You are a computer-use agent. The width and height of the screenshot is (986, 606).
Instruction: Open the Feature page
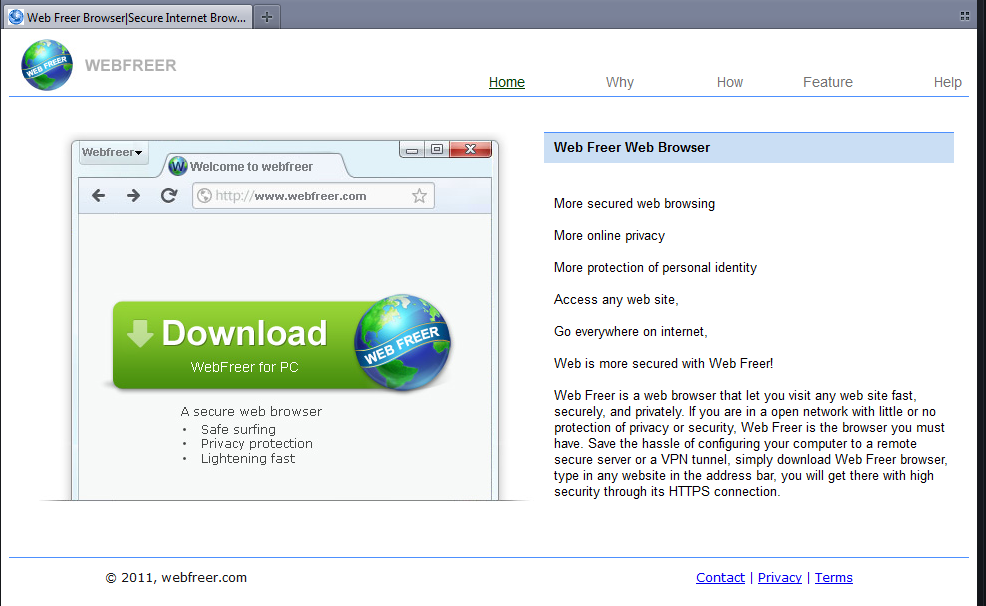click(827, 82)
